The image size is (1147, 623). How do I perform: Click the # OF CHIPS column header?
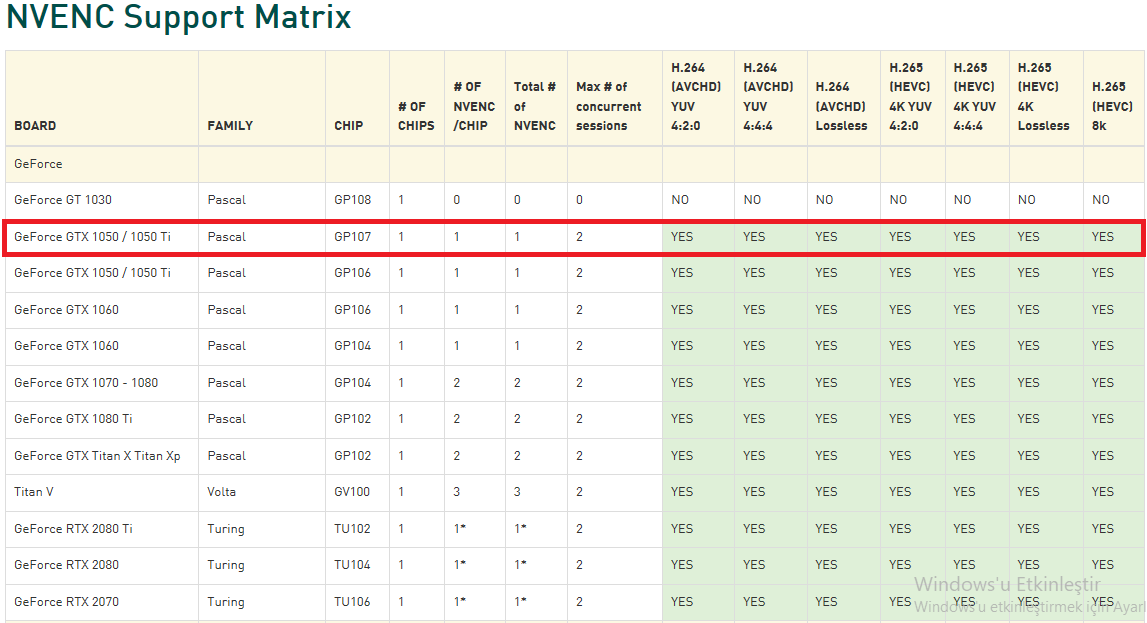click(416, 116)
